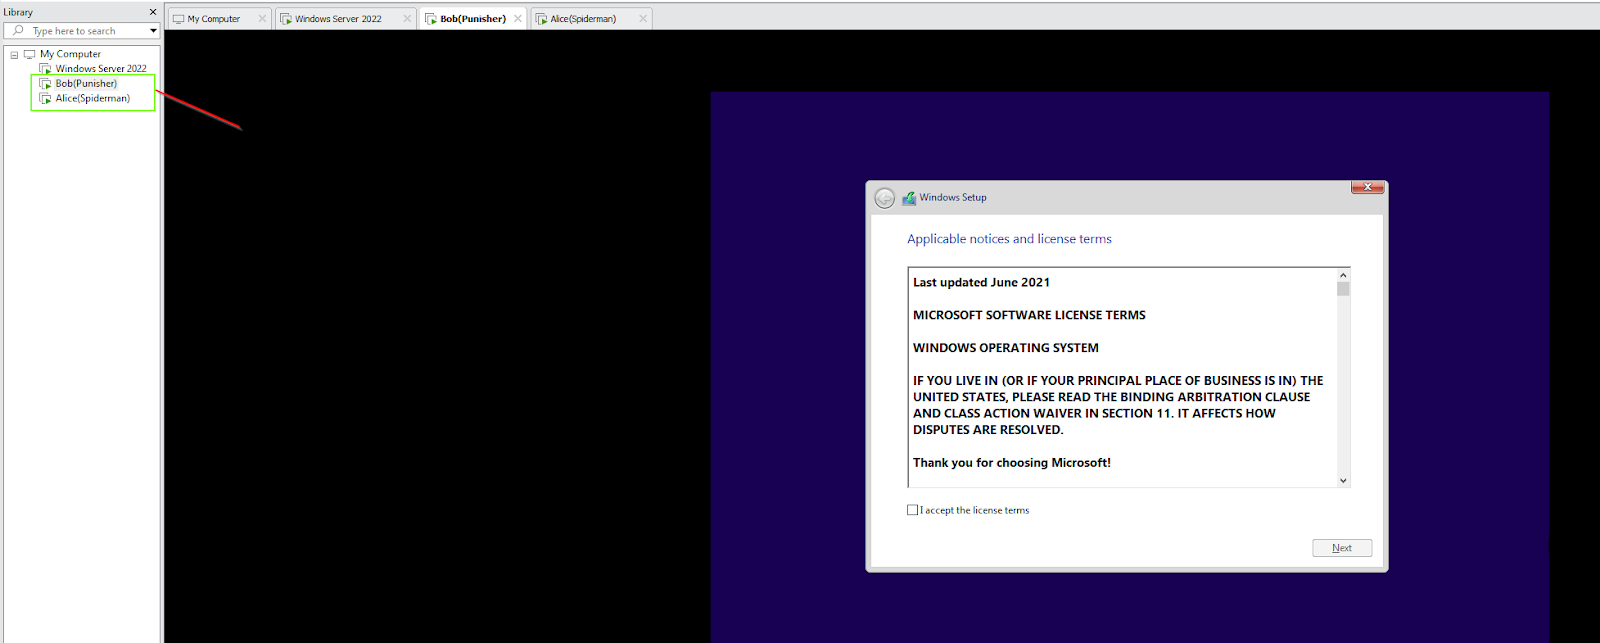Click the license text scrollbar thumb
The height and width of the screenshot is (643, 1600).
1343,289
